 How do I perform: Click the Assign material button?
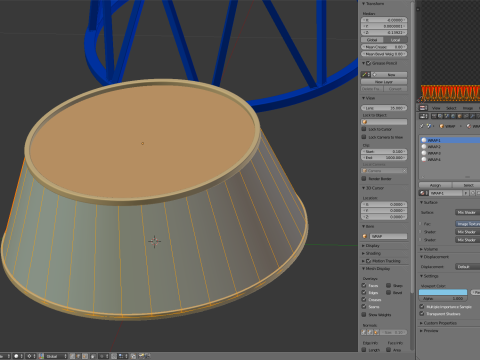coord(435,185)
